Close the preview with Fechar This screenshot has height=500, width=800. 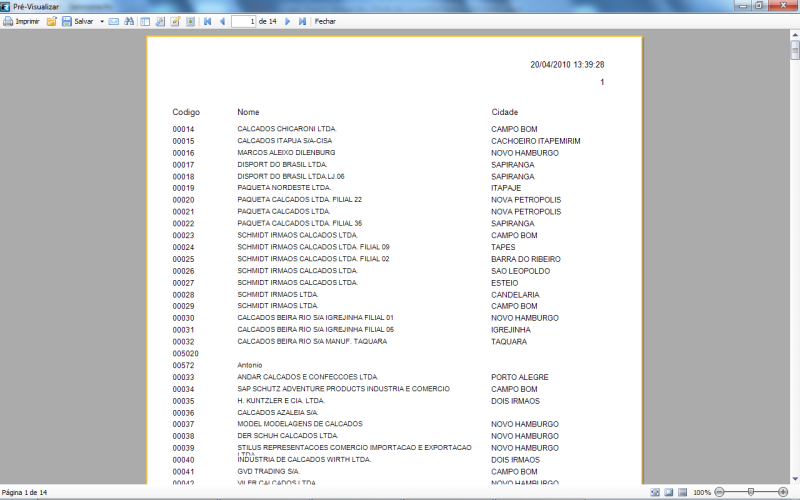click(x=325, y=21)
